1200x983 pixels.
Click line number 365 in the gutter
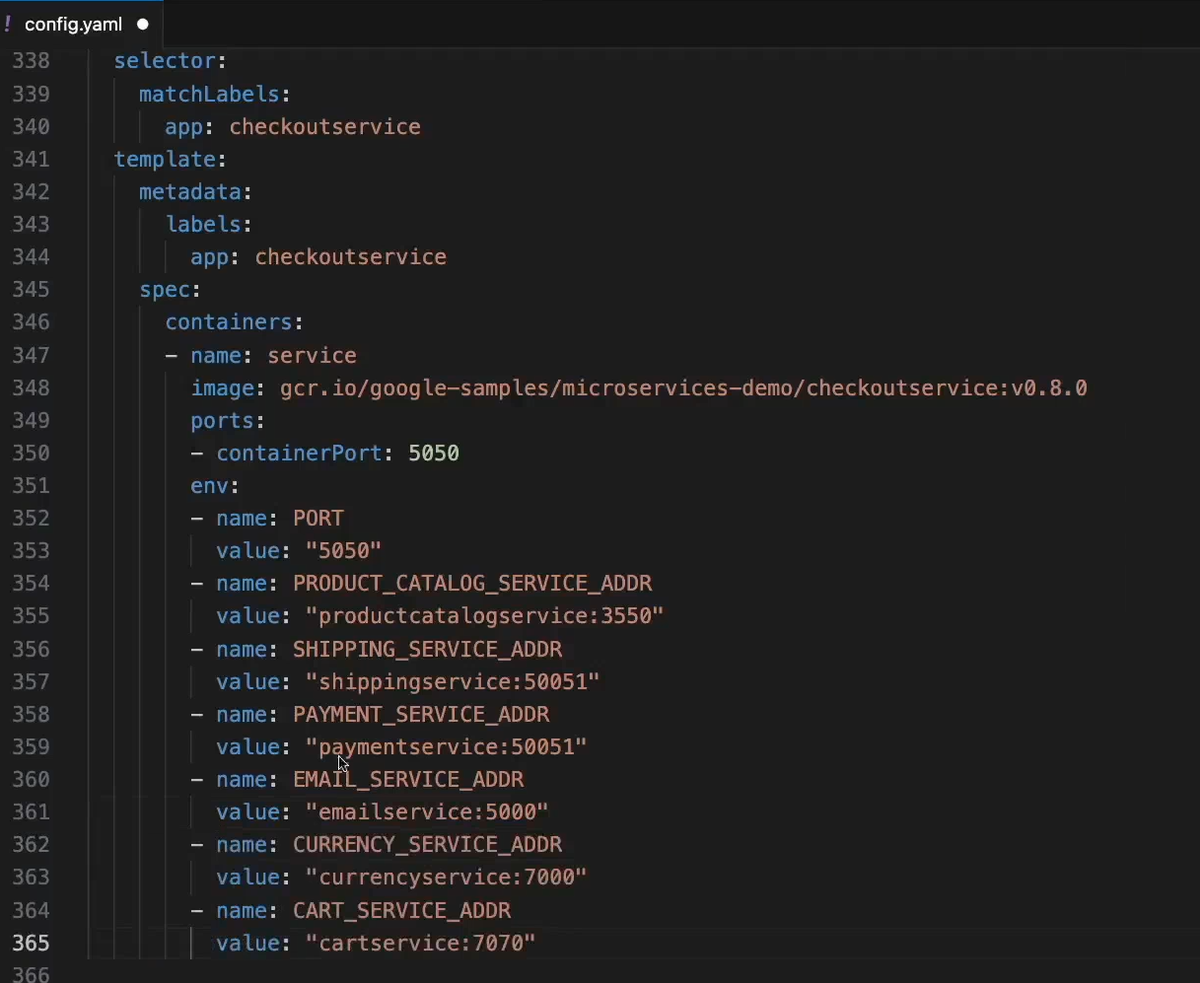tap(31, 943)
